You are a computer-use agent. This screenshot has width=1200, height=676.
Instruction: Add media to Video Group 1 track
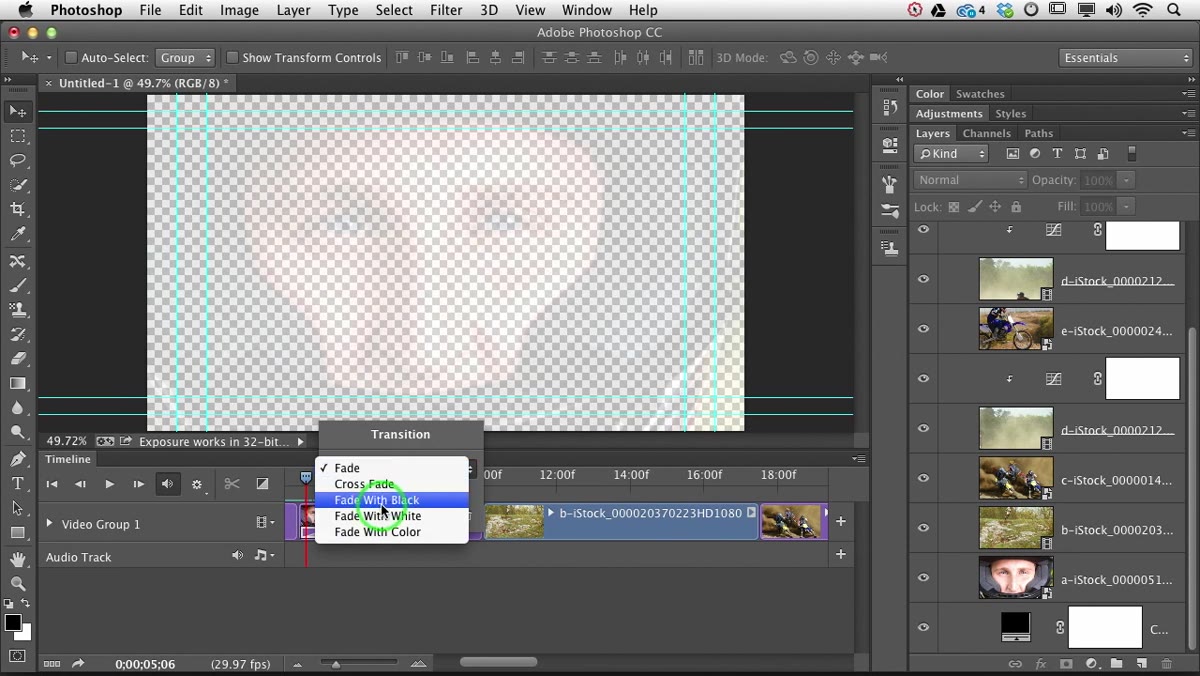841,522
